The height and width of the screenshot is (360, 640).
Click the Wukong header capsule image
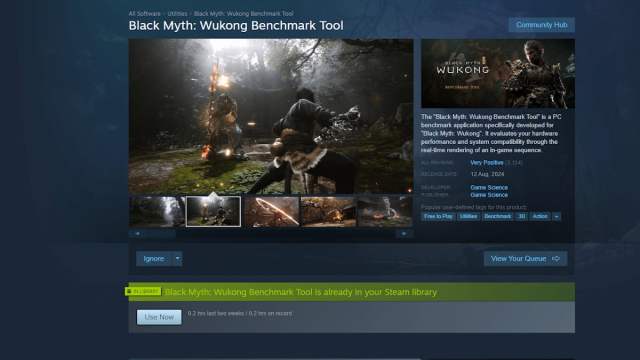[x=498, y=73]
